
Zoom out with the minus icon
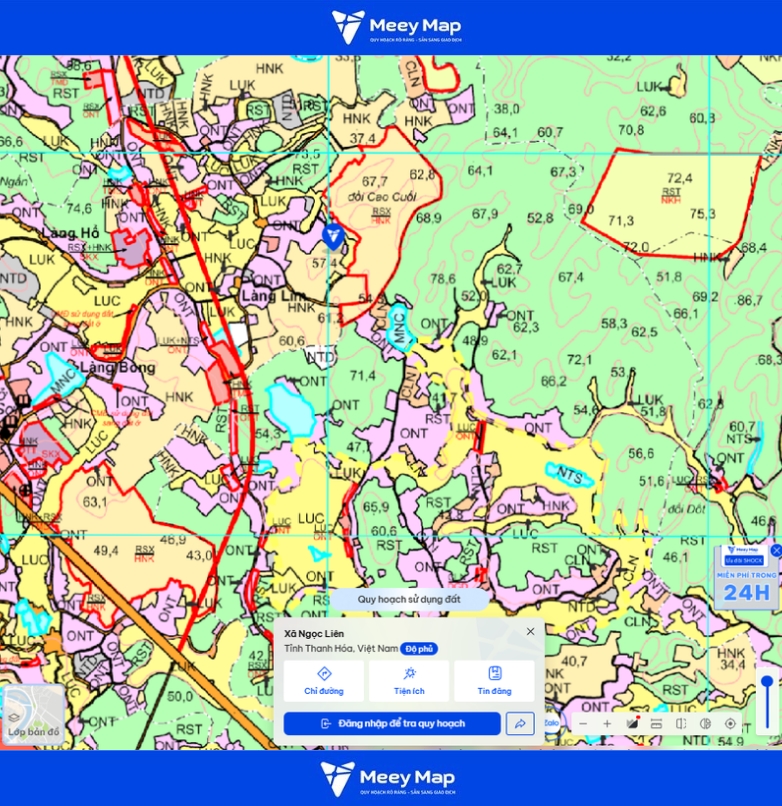pos(583,724)
